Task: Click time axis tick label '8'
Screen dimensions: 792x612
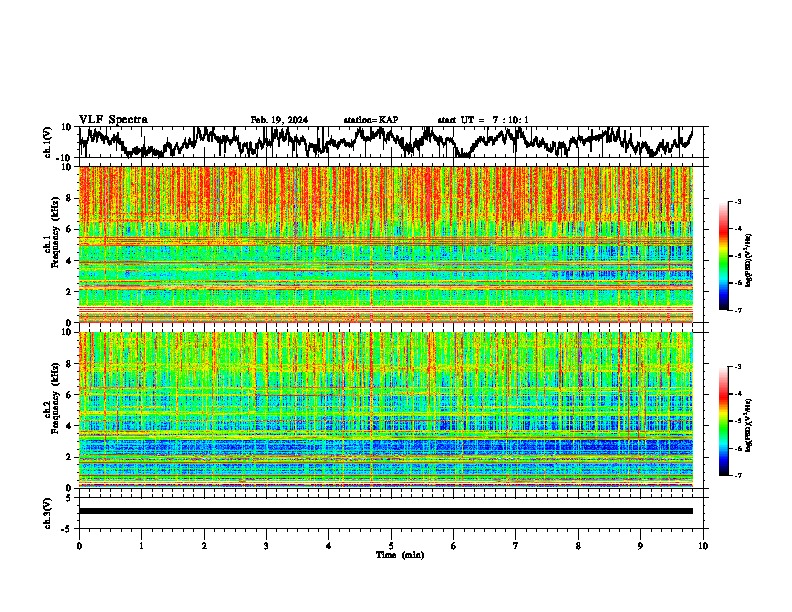Action: 578,546
